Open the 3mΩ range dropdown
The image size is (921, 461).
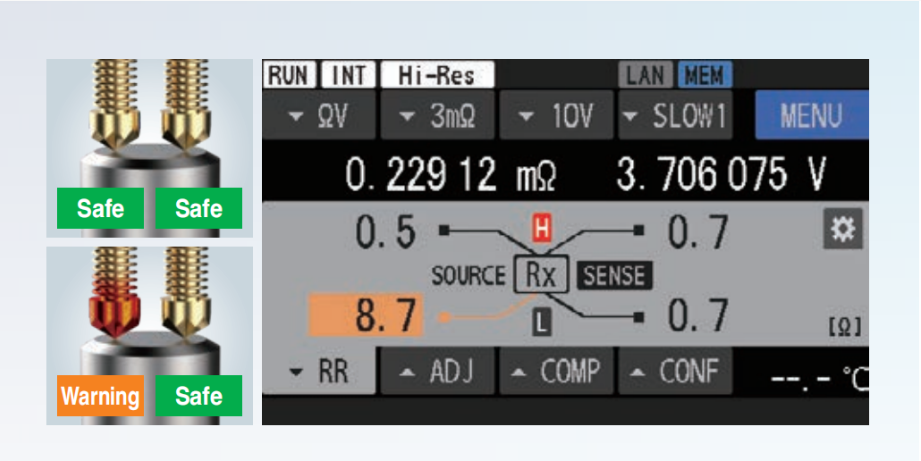tap(438, 115)
